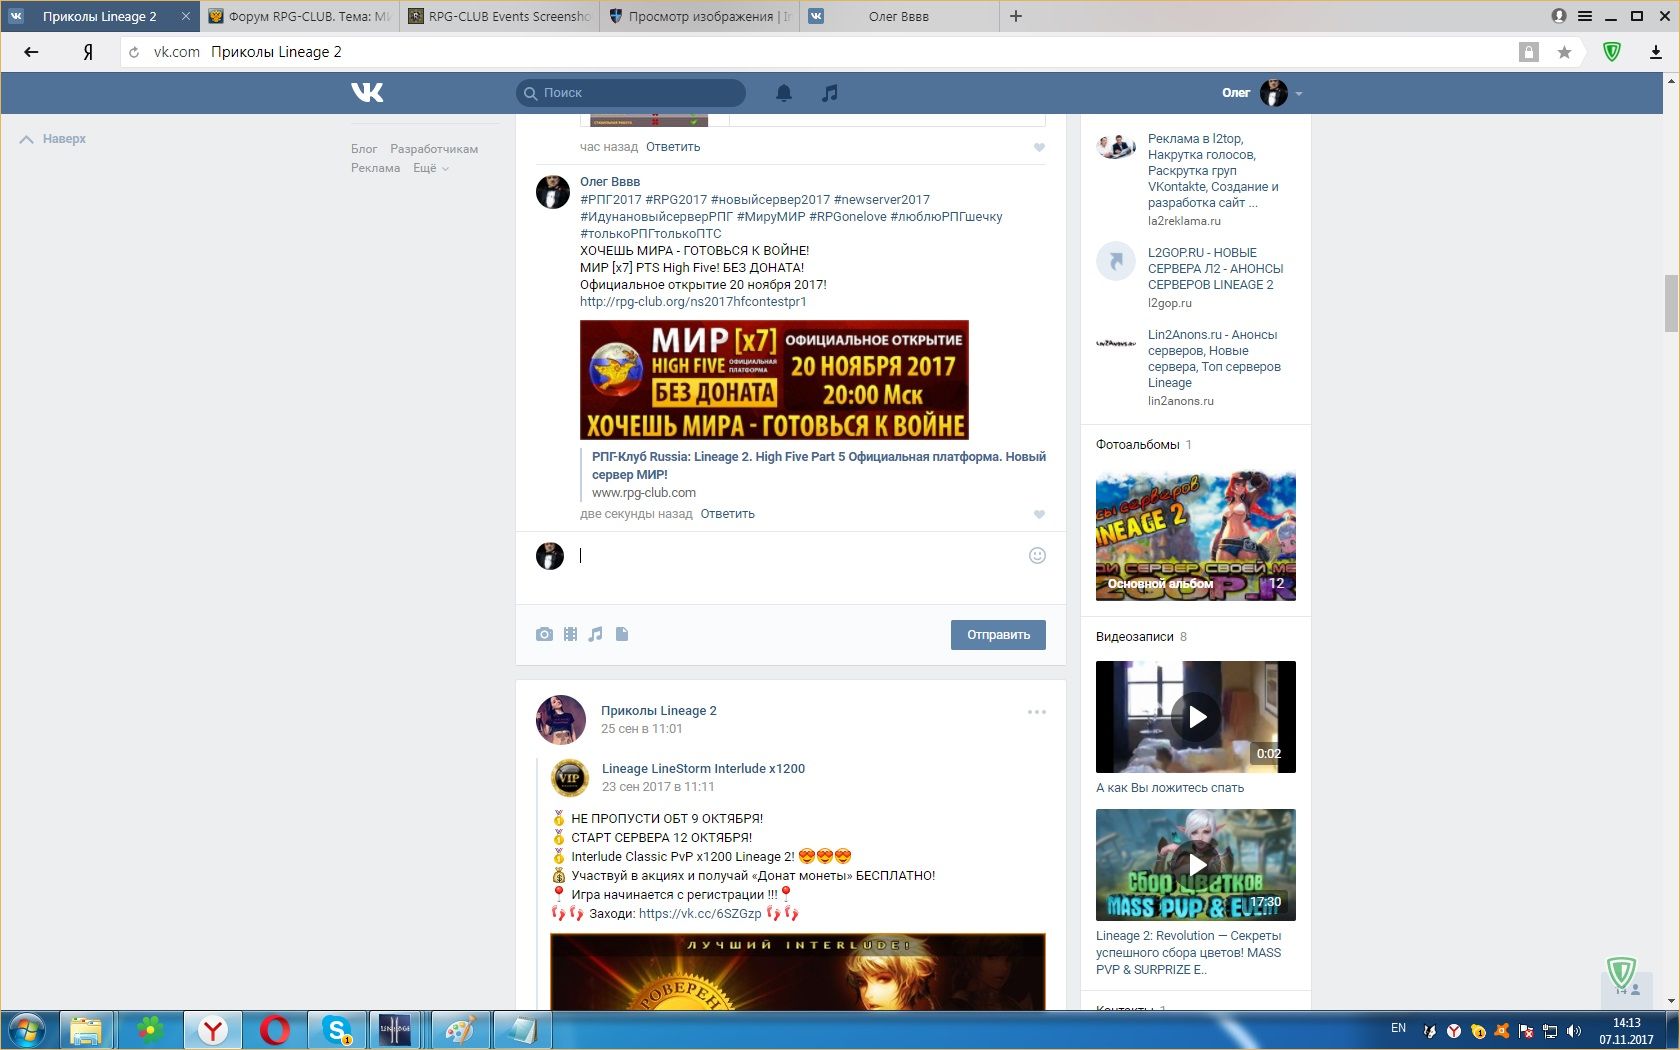
Task: Click the Отправить button
Action: (998, 635)
